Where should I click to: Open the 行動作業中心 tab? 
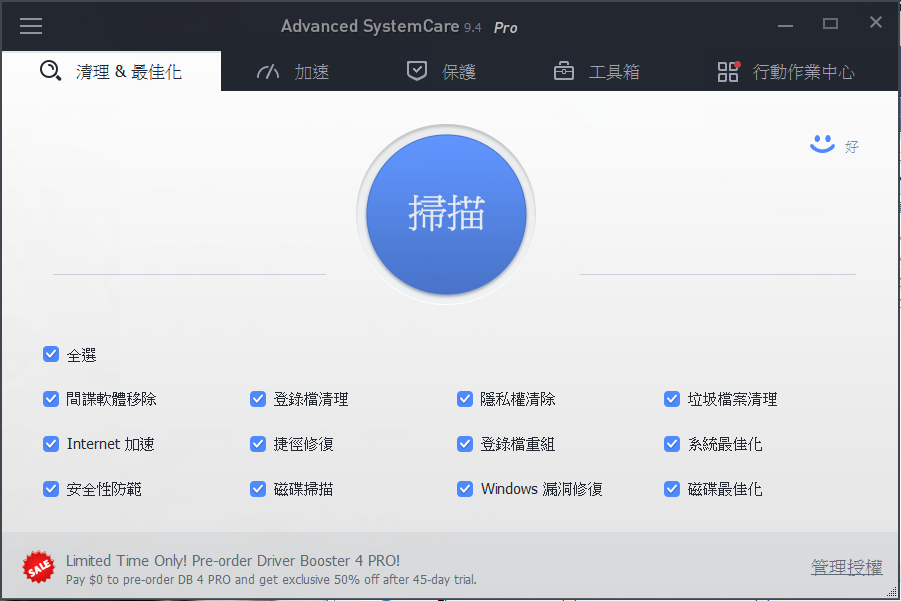(x=786, y=71)
